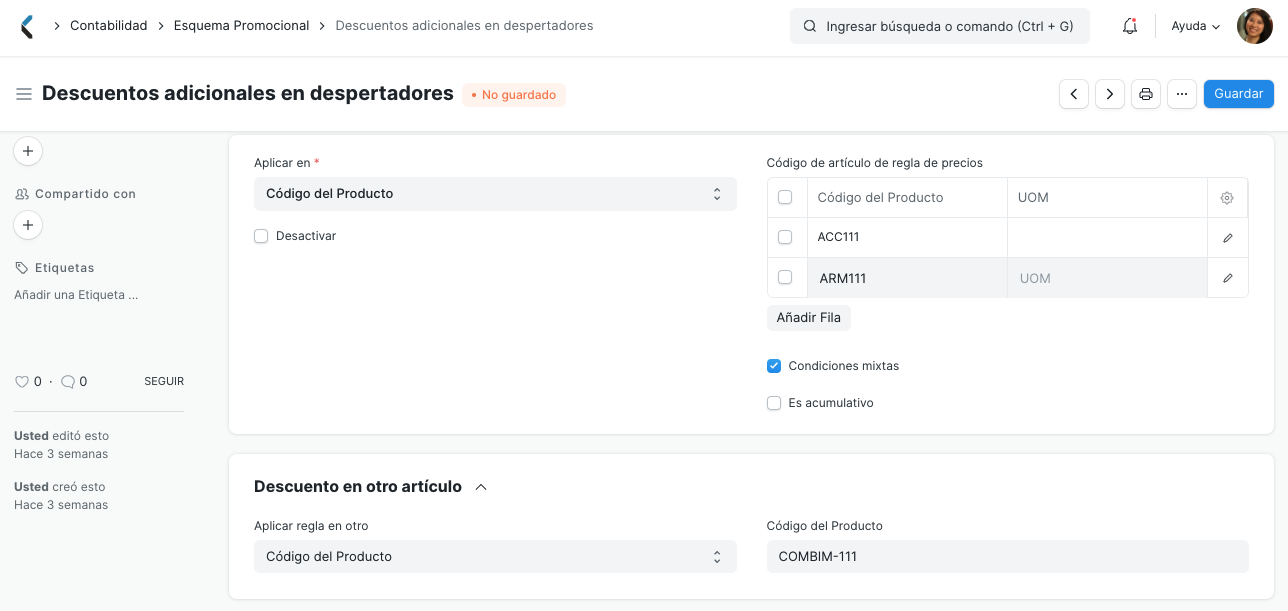The height and width of the screenshot is (611, 1288).
Task: Toggle the Desactivar checkbox
Action: click(261, 236)
